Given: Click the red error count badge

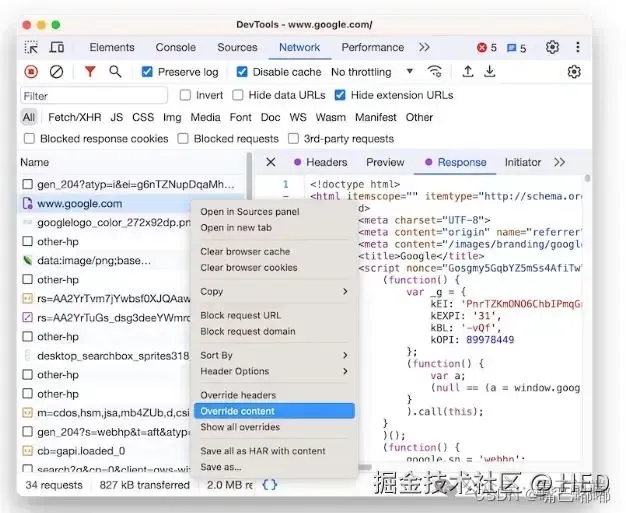Looking at the screenshot, I should pos(487,48).
